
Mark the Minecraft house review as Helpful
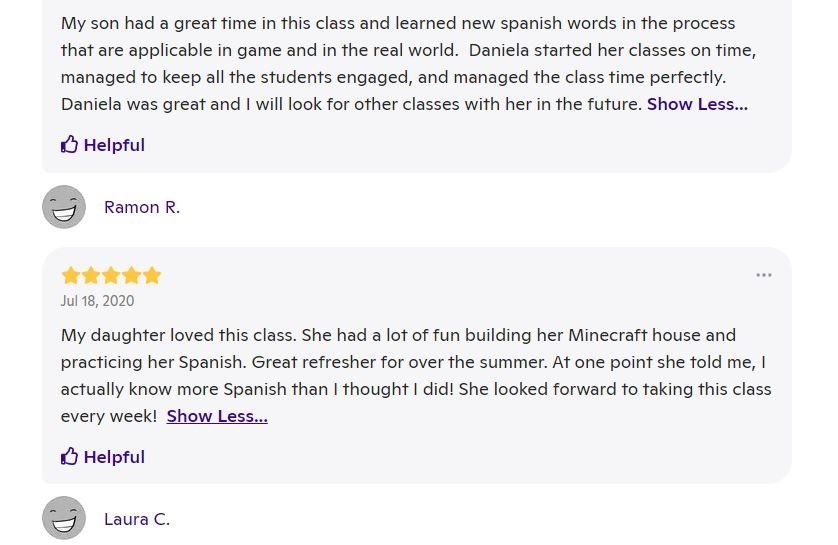click(x=114, y=457)
